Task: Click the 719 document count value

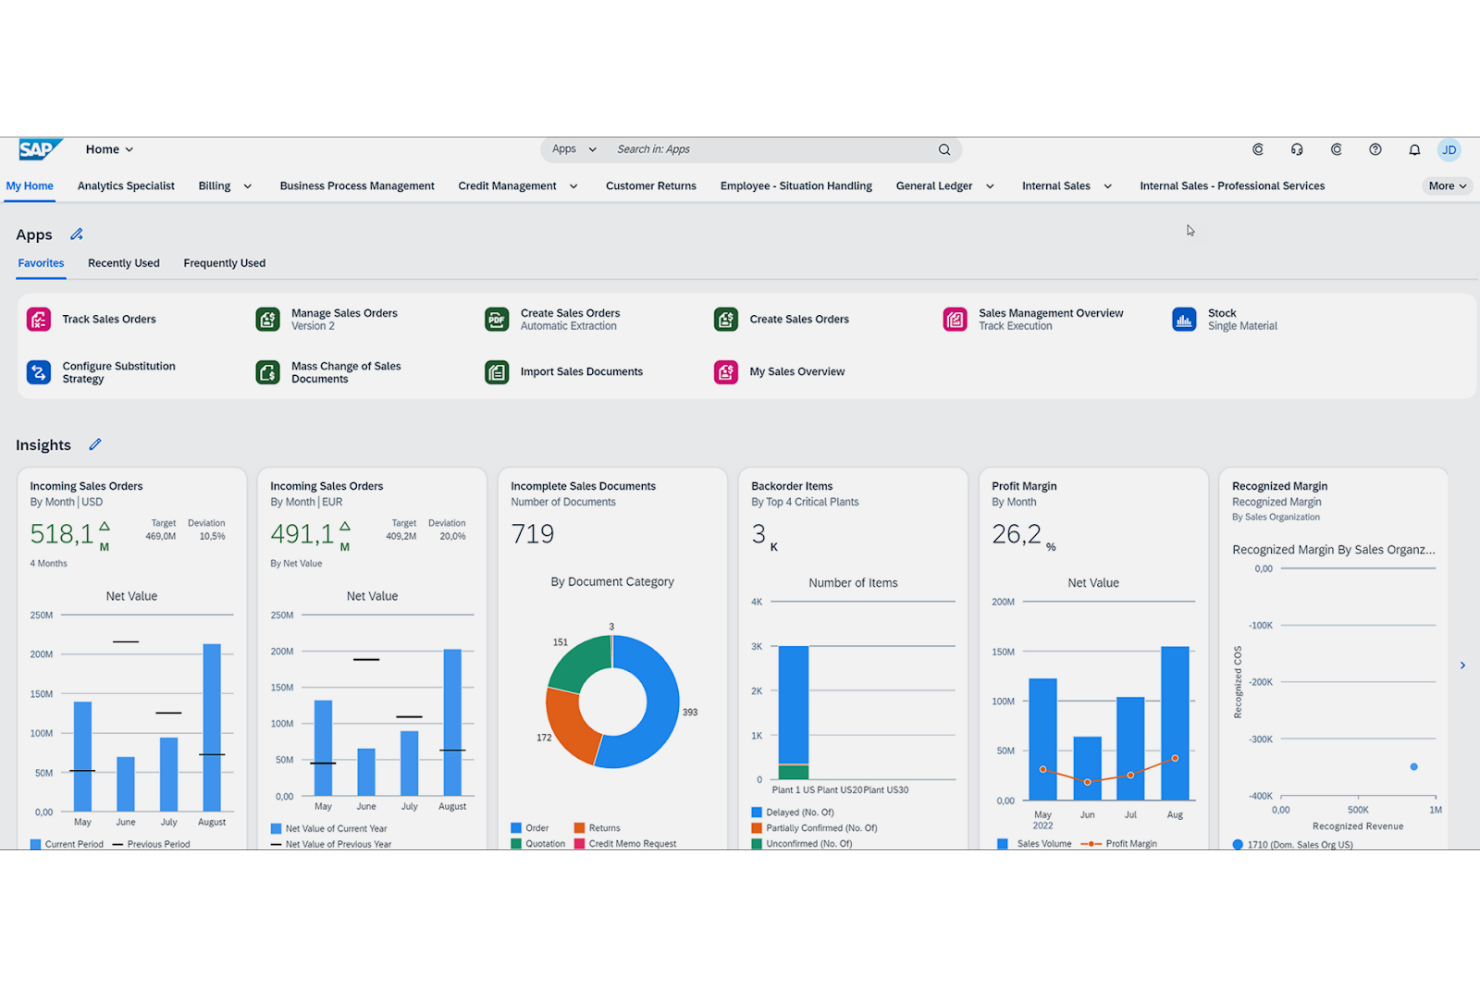Action: [x=532, y=534]
